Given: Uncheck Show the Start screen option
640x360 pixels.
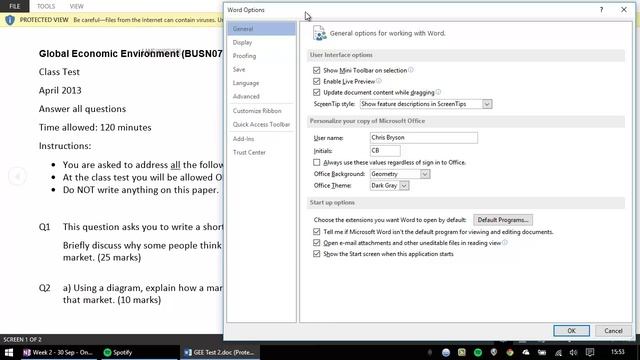Looking at the screenshot, I should pos(316,254).
